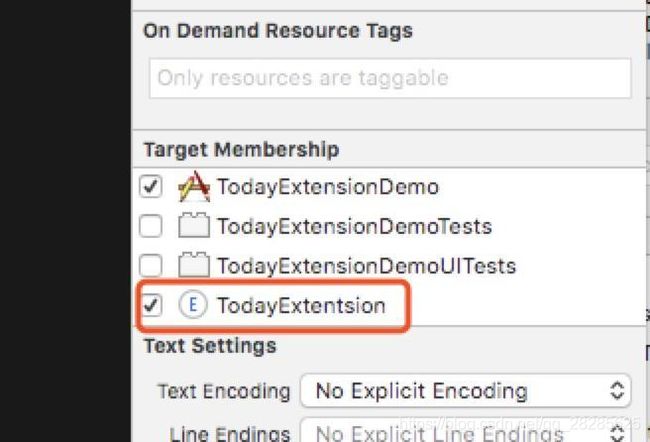Click the TodayExtentsion extension E icon

(193, 305)
